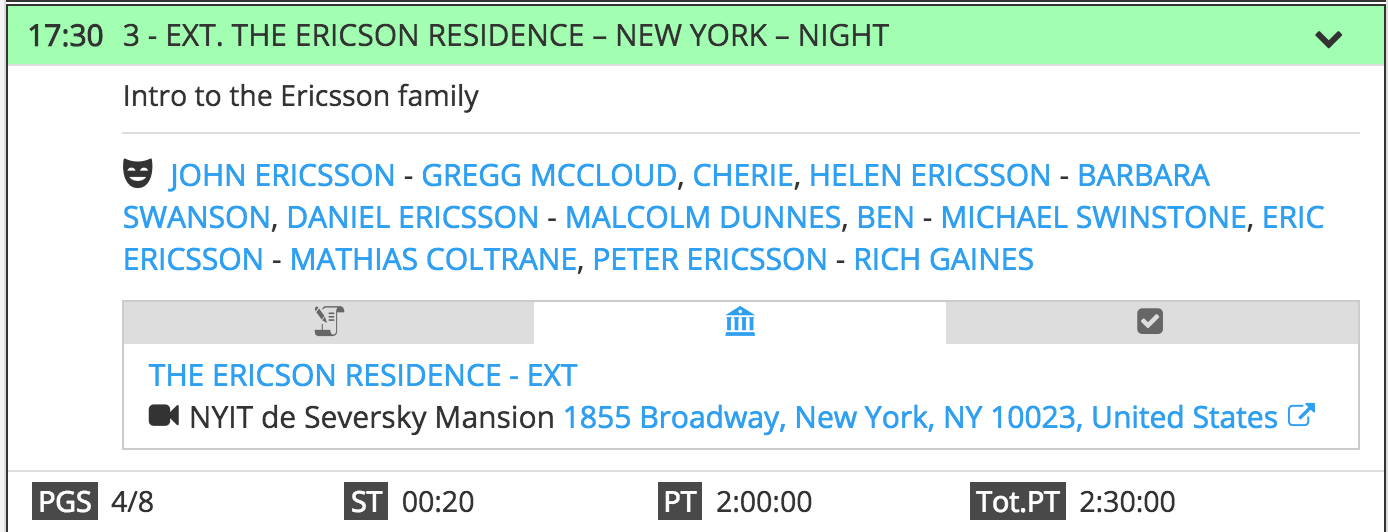Open MALCOLM DUNNES actor link
The width and height of the screenshot is (1388, 532).
click(703, 218)
